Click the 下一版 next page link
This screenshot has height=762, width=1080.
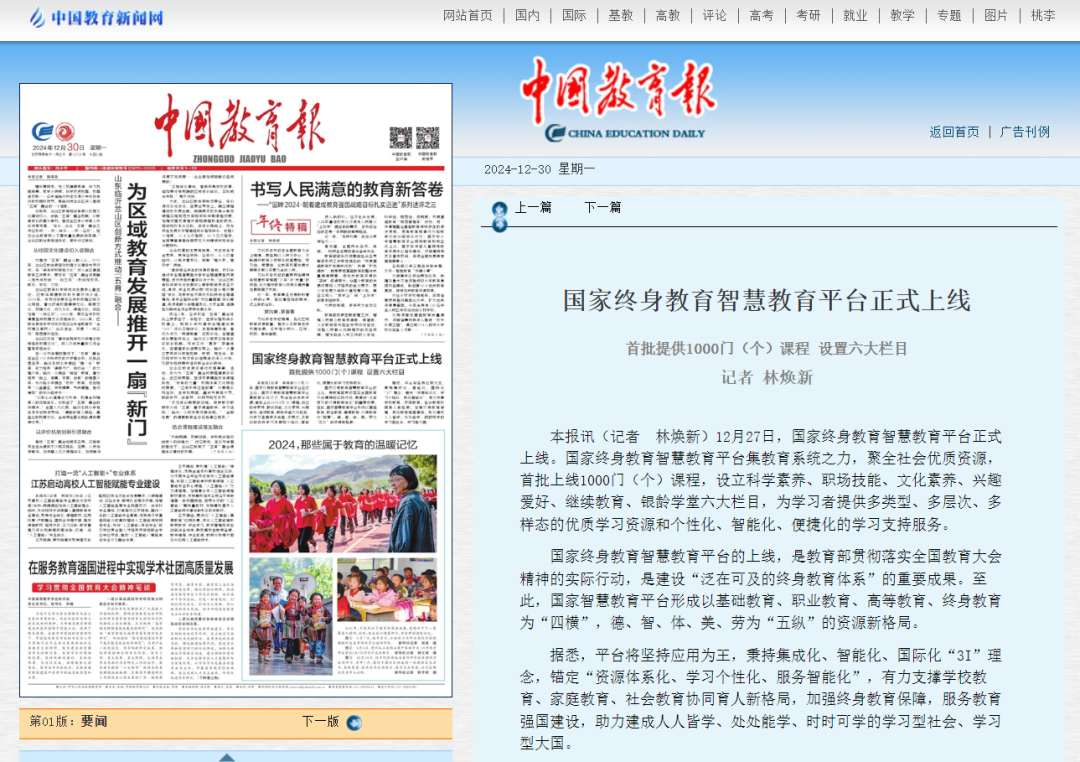[x=320, y=721]
